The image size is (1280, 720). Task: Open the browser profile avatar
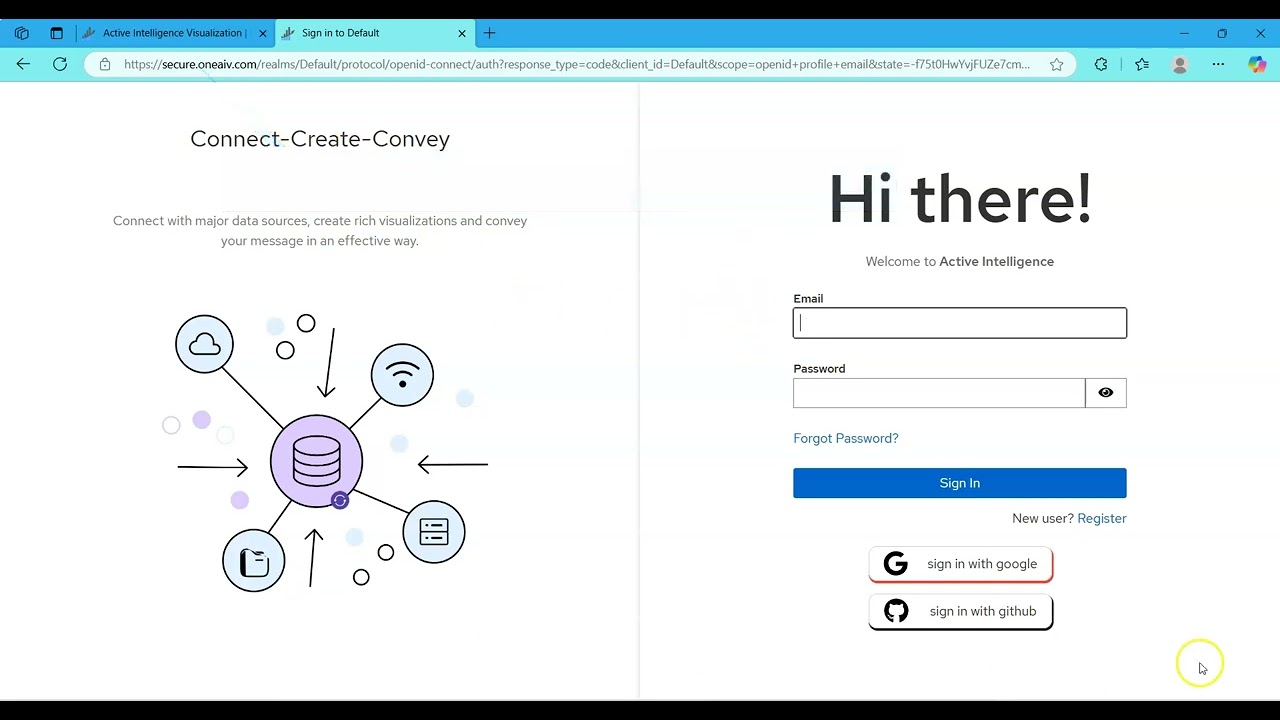click(x=1180, y=64)
